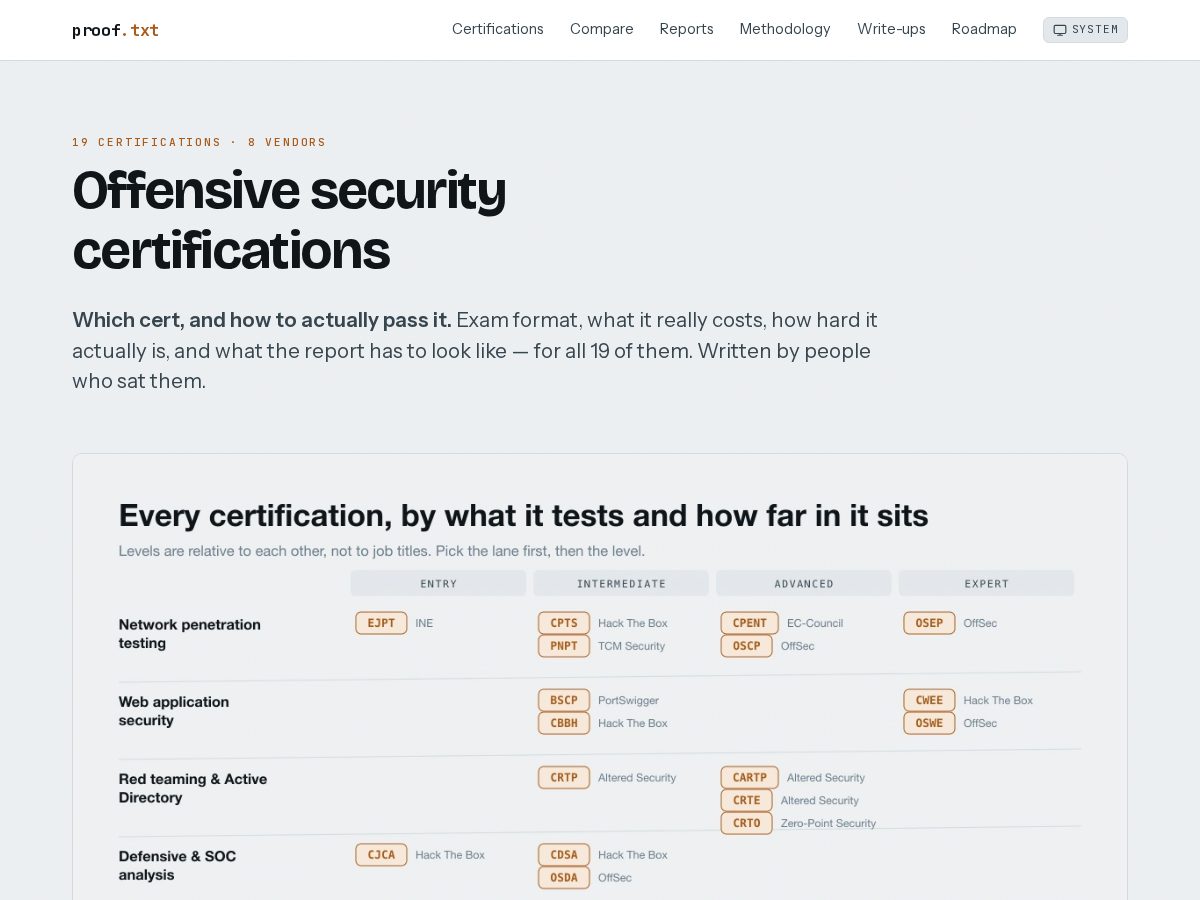The image size is (1200, 900).
Task: Open the CWEE badge
Action: coord(929,700)
